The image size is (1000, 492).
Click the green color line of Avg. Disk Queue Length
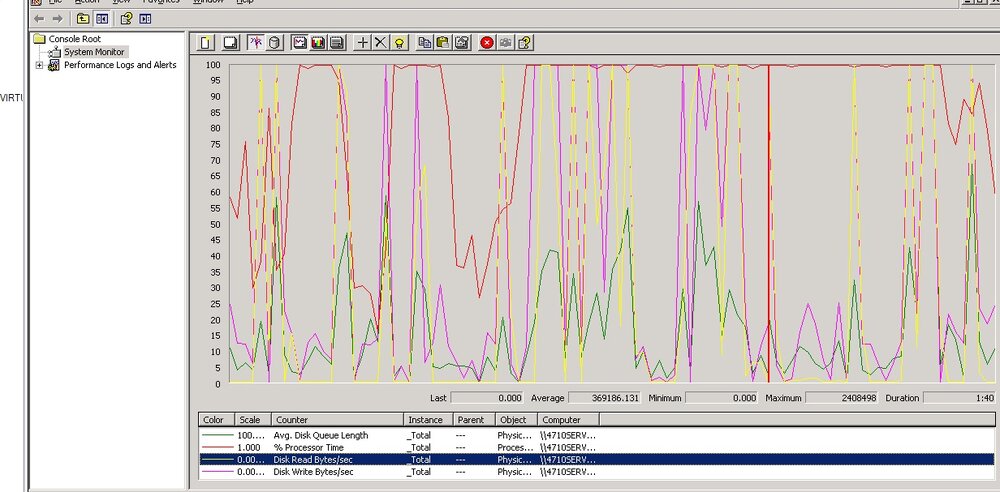point(216,435)
